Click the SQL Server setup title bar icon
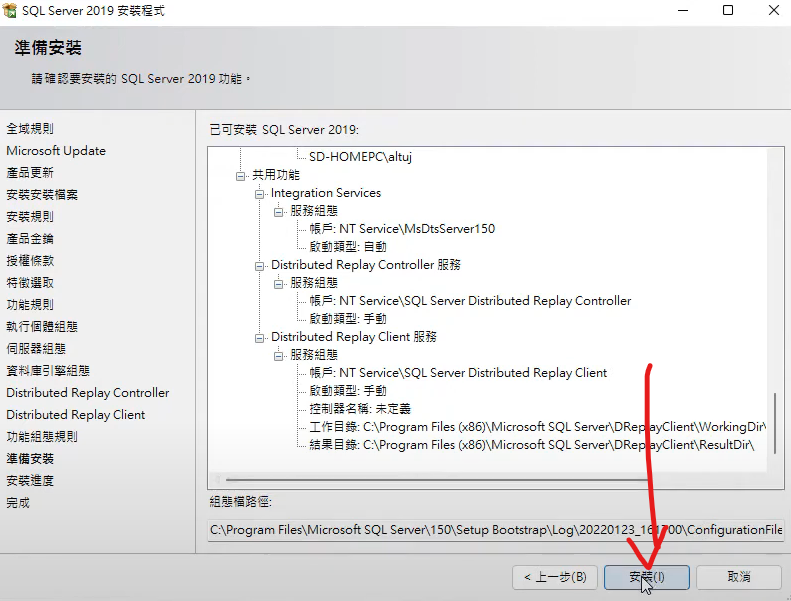Image resolution: width=791 pixels, height=601 pixels. click(x=10, y=11)
